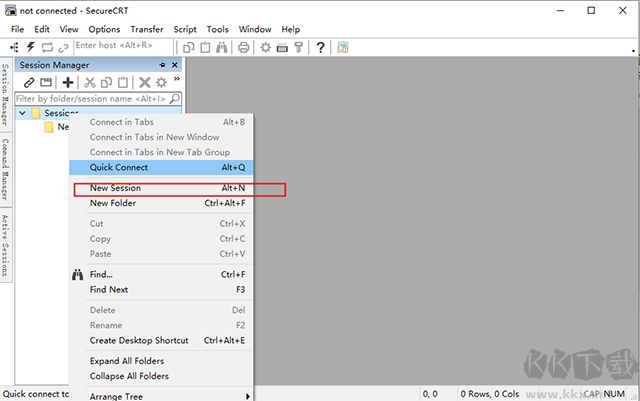Close the Session Manager panel
The height and width of the screenshot is (401, 640).
(175, 65)
